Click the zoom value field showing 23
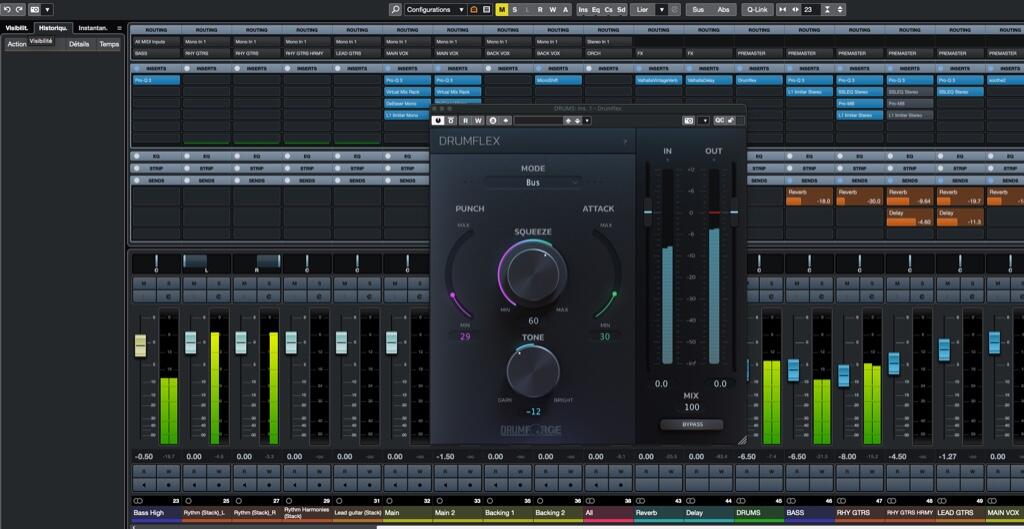This screenshot has width=1024, height=529. 810,10
